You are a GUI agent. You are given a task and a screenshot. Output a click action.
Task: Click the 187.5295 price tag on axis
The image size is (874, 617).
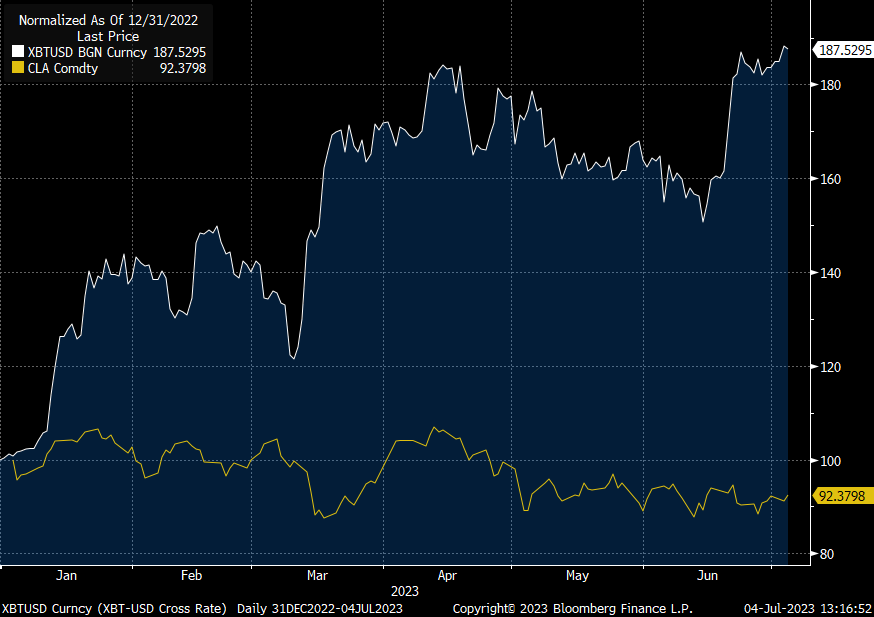point(840,50)
